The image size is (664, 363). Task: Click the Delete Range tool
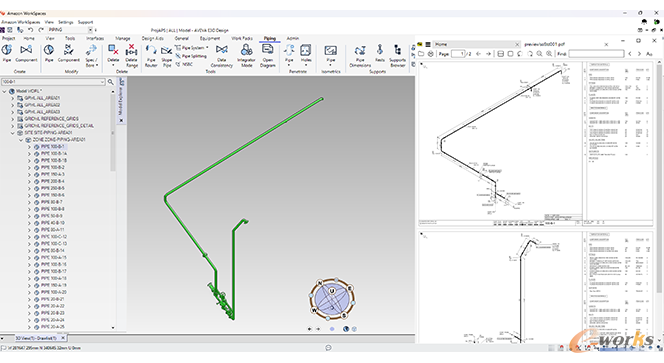tap(131, 56)
